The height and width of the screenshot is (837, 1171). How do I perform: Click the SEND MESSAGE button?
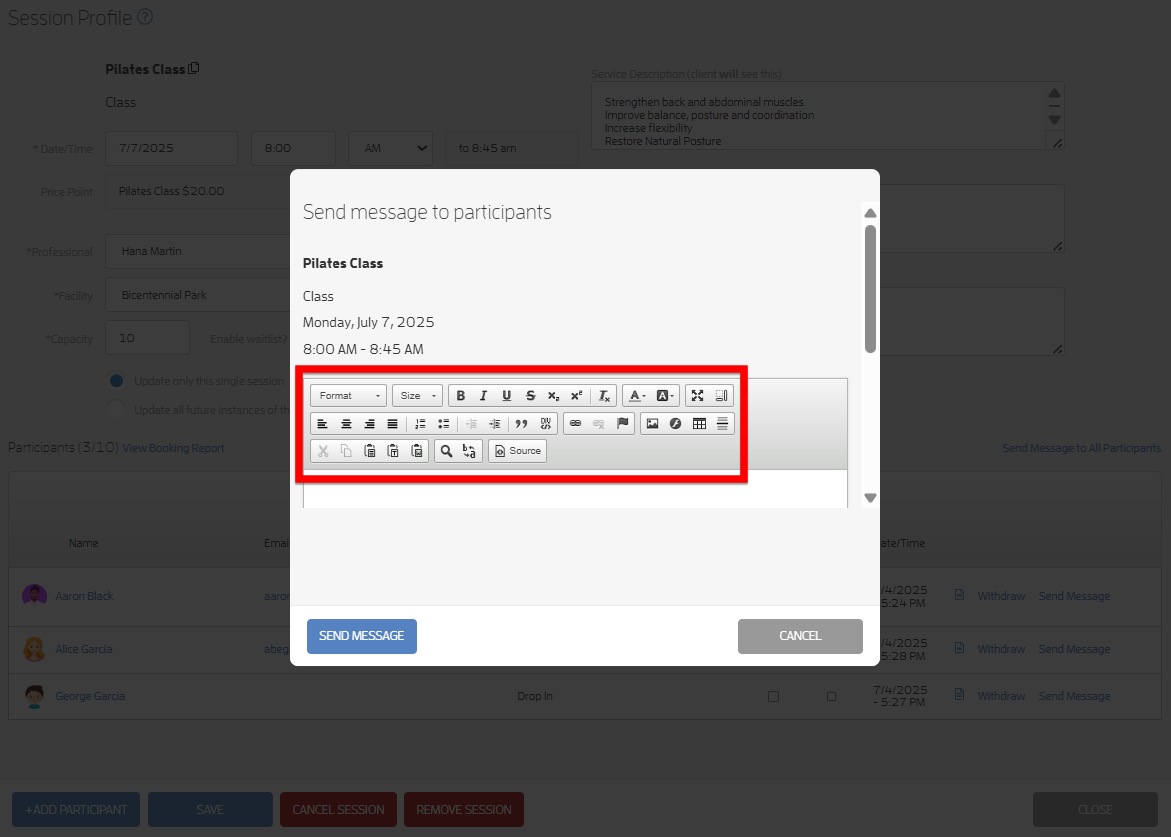(x=361, y=636)
